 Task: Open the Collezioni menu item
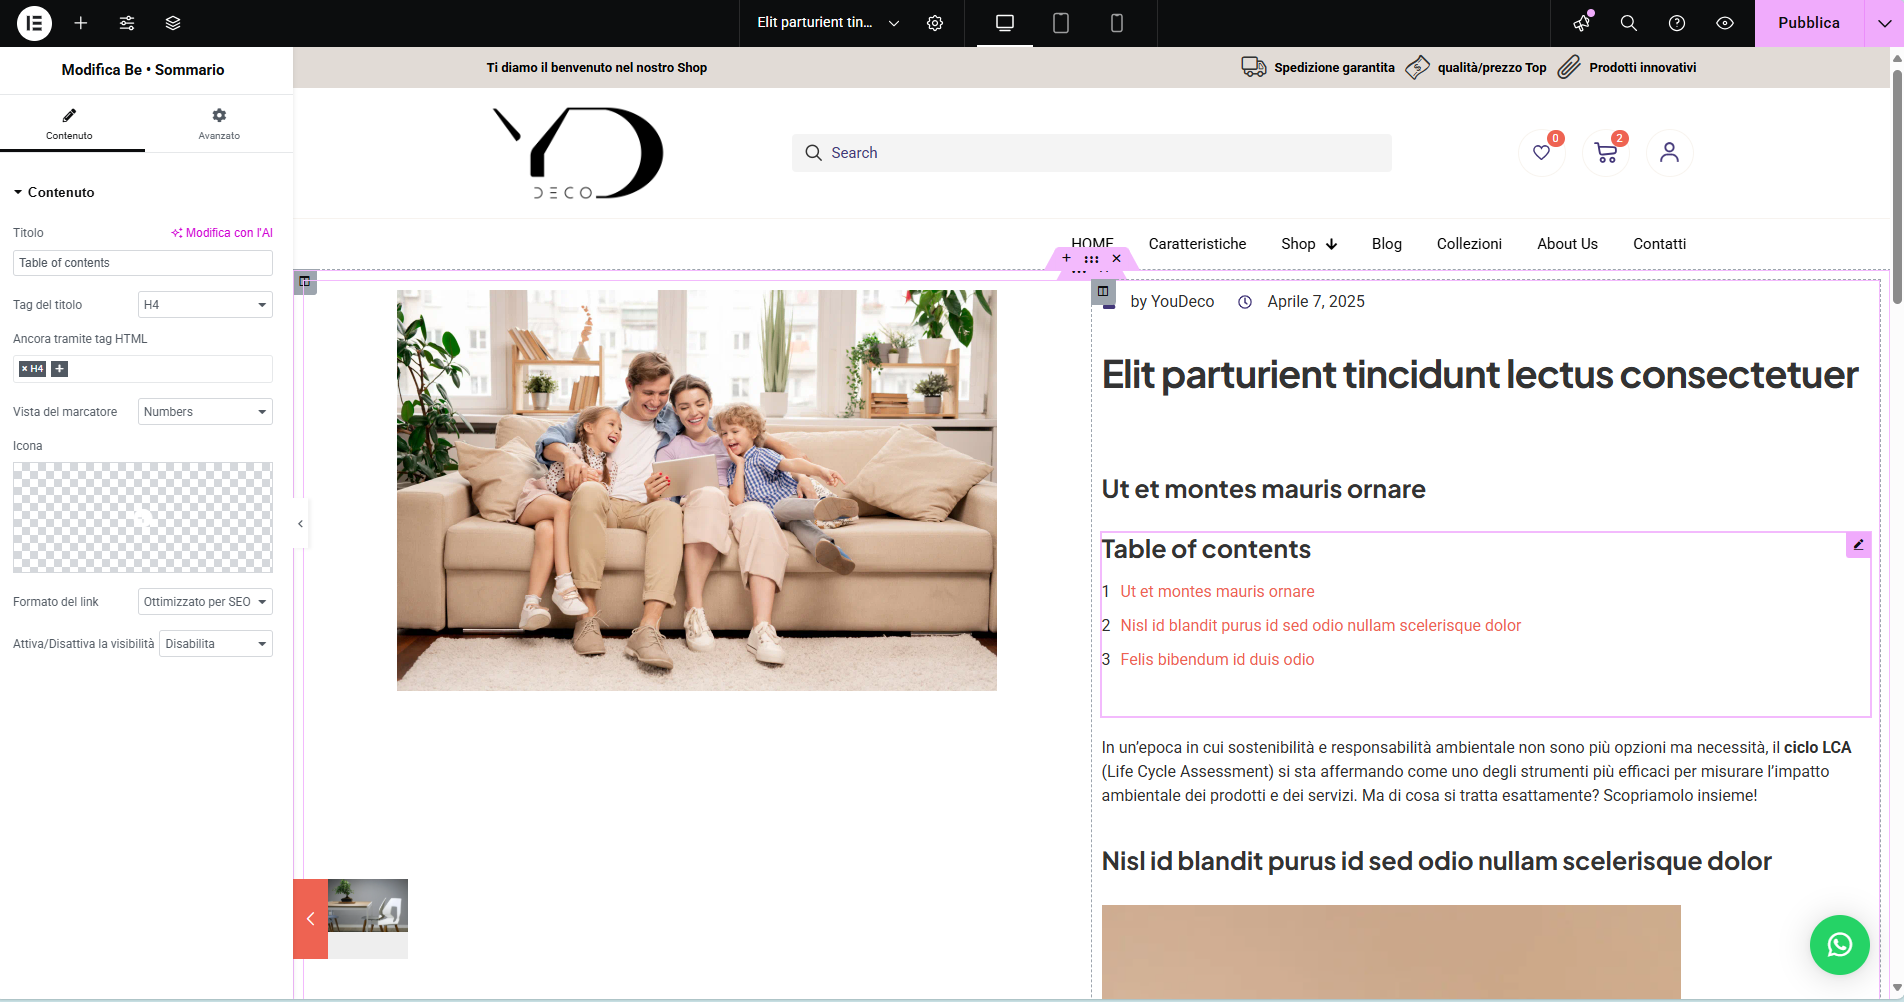click(1469, 244)
